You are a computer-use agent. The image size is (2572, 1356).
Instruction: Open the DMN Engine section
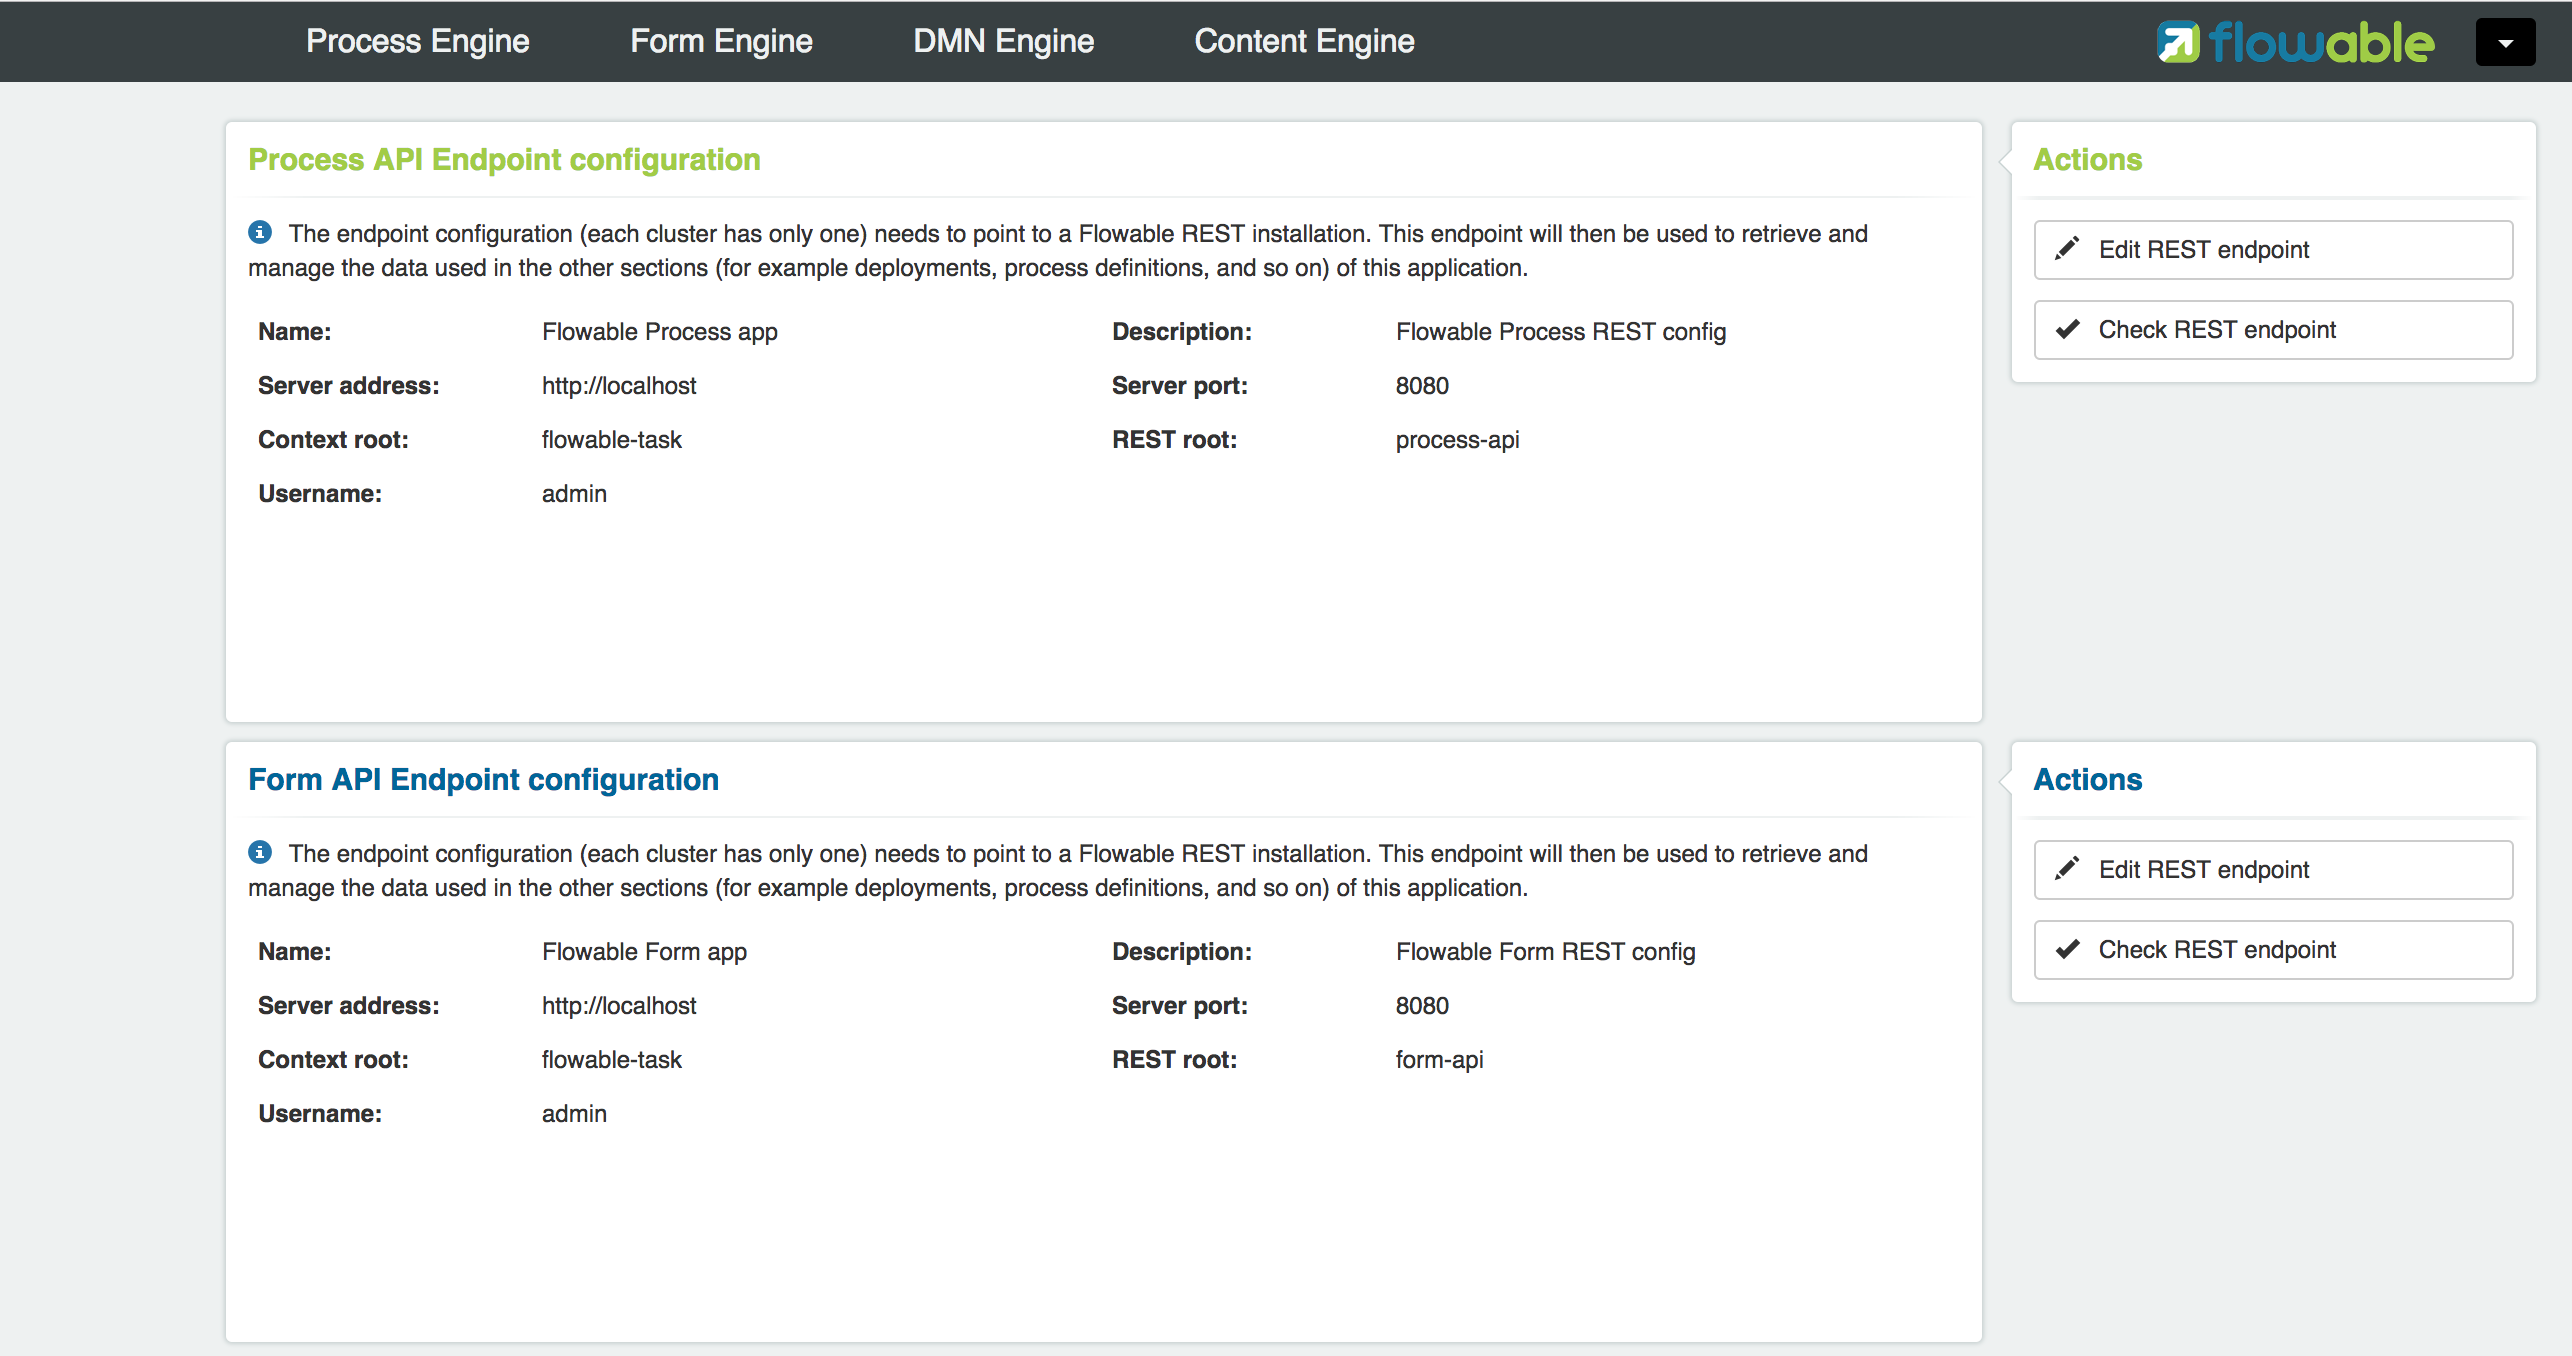pyautogui.click(x=1003, y=41)
